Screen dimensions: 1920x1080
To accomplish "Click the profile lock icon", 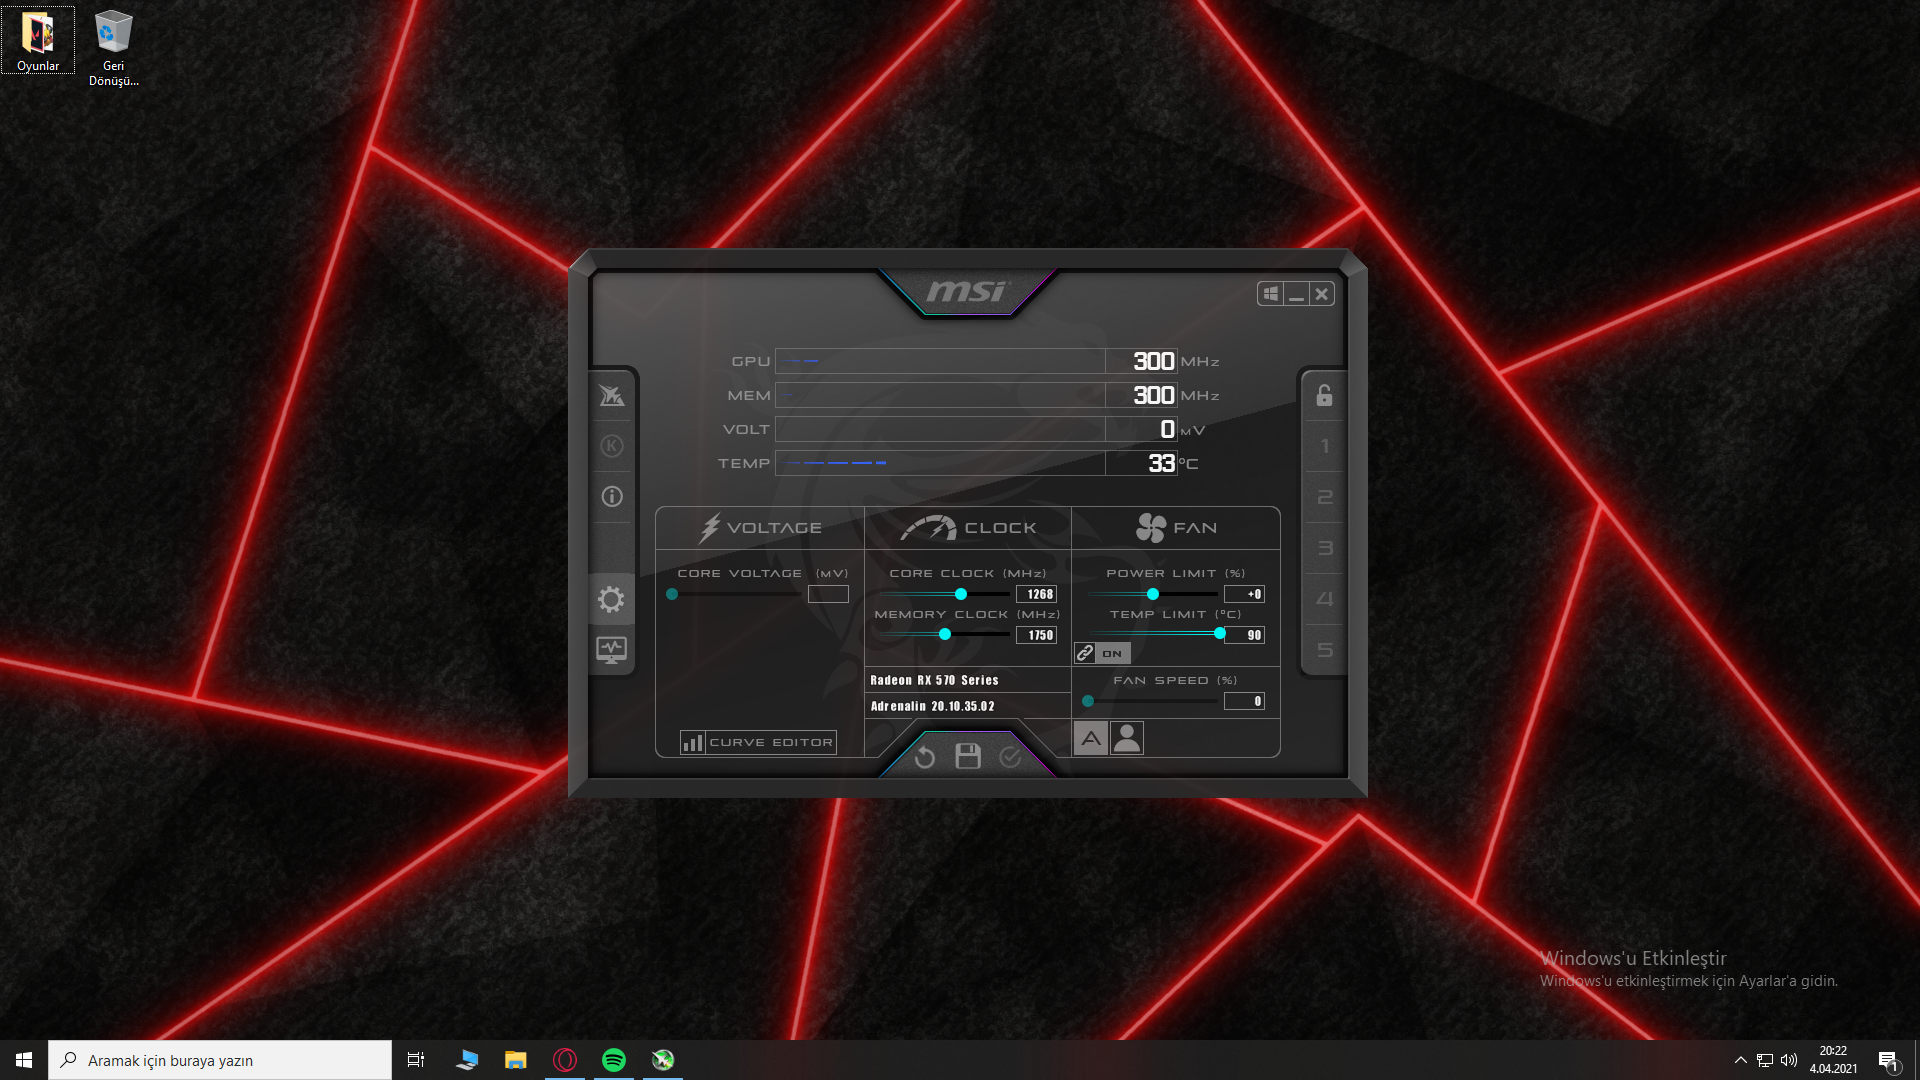I will (x=1323, y=396).
